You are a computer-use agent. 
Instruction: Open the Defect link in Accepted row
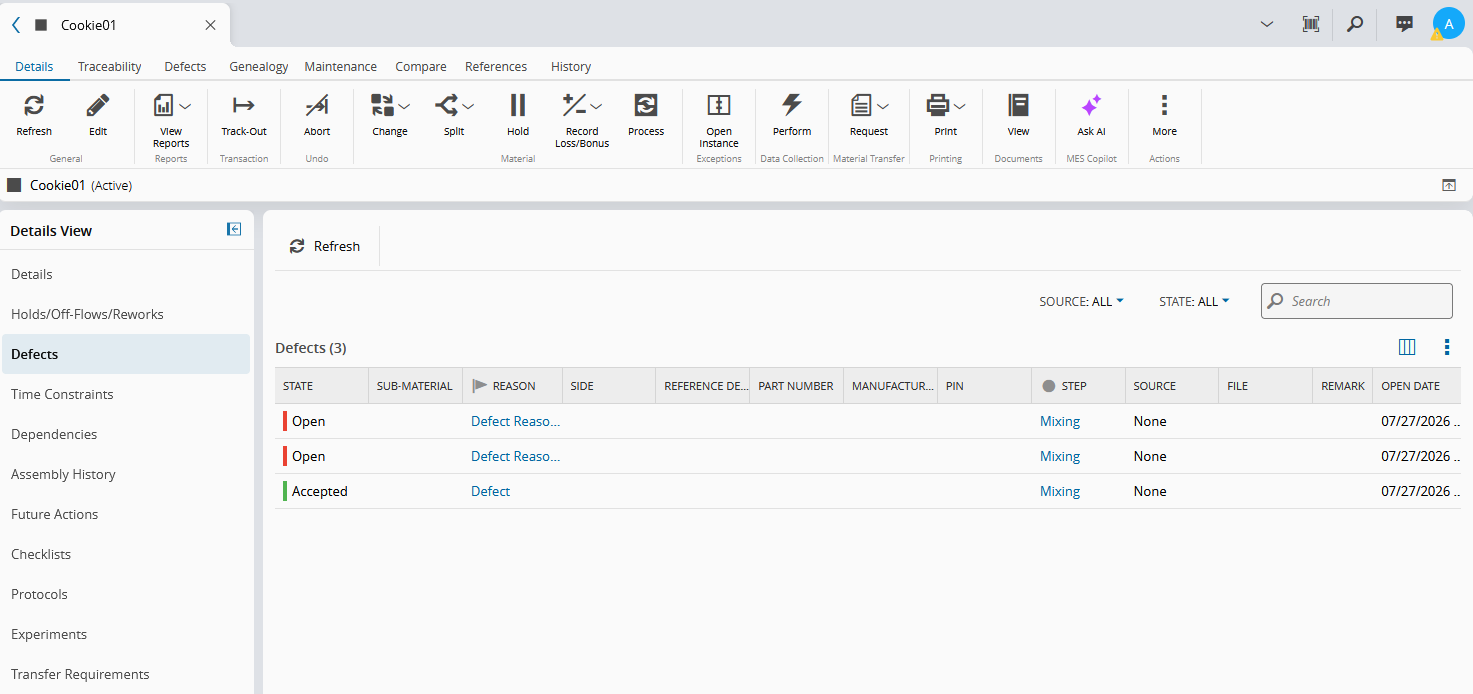(x=491, y=491)
